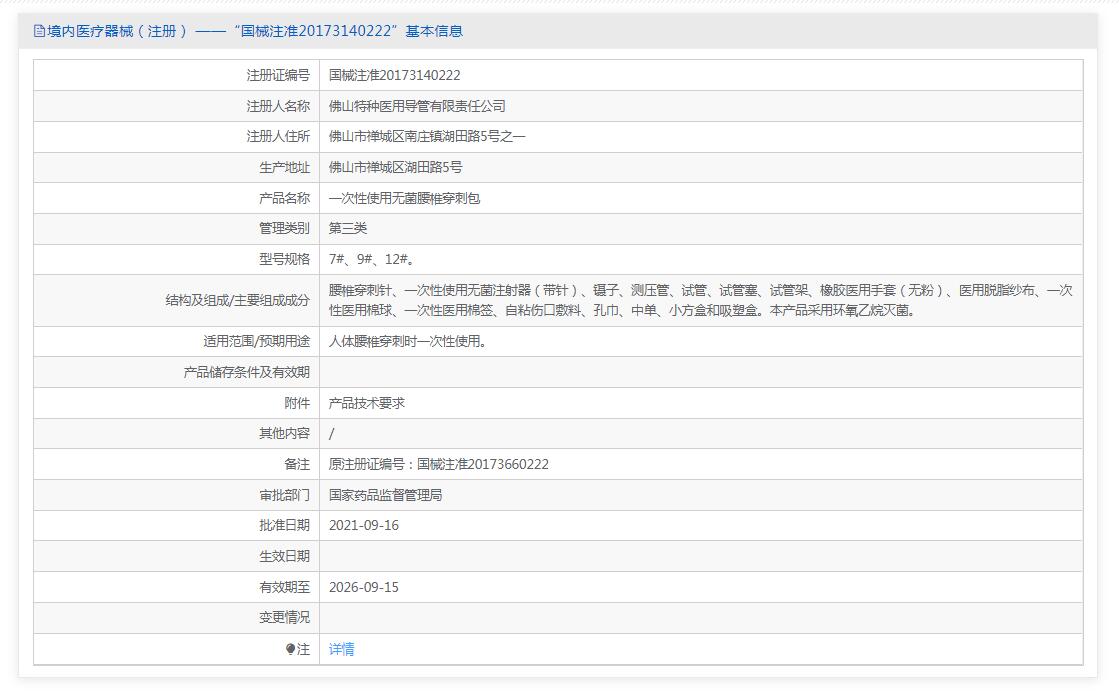This screenshot has width=1119, height=694.
Task: Click the 生产地址 label
Action: pos(285,167)
